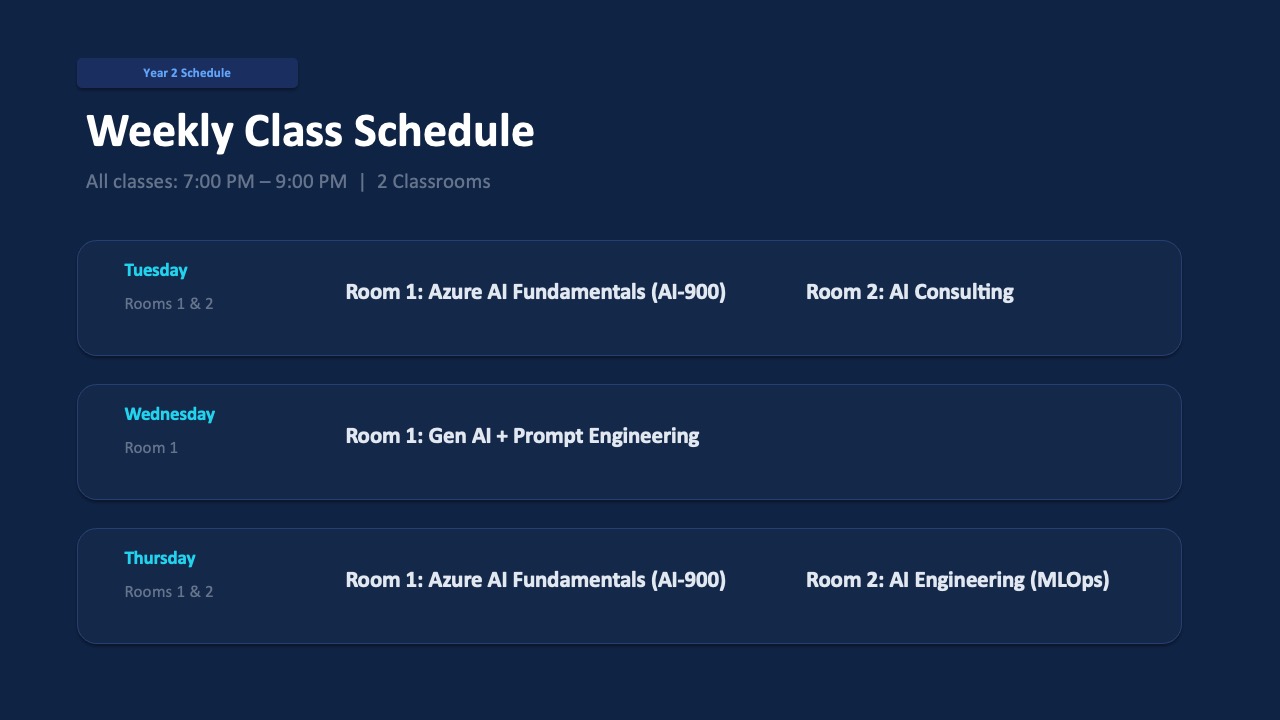The width and height of the screenshot is (1280, 720).
Task: Click the Year 2 Schedule badge
Action: (187, 73)
